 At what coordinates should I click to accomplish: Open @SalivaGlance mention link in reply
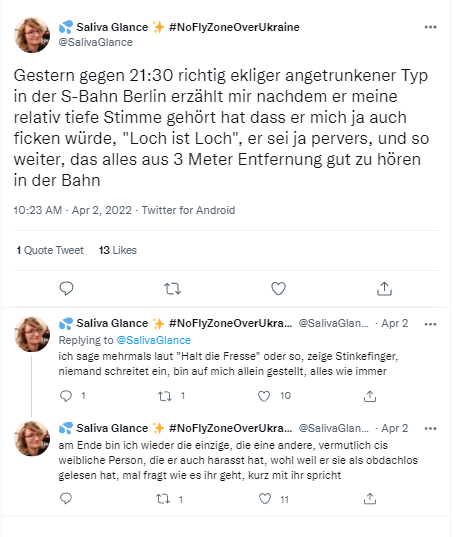(154, 340)
